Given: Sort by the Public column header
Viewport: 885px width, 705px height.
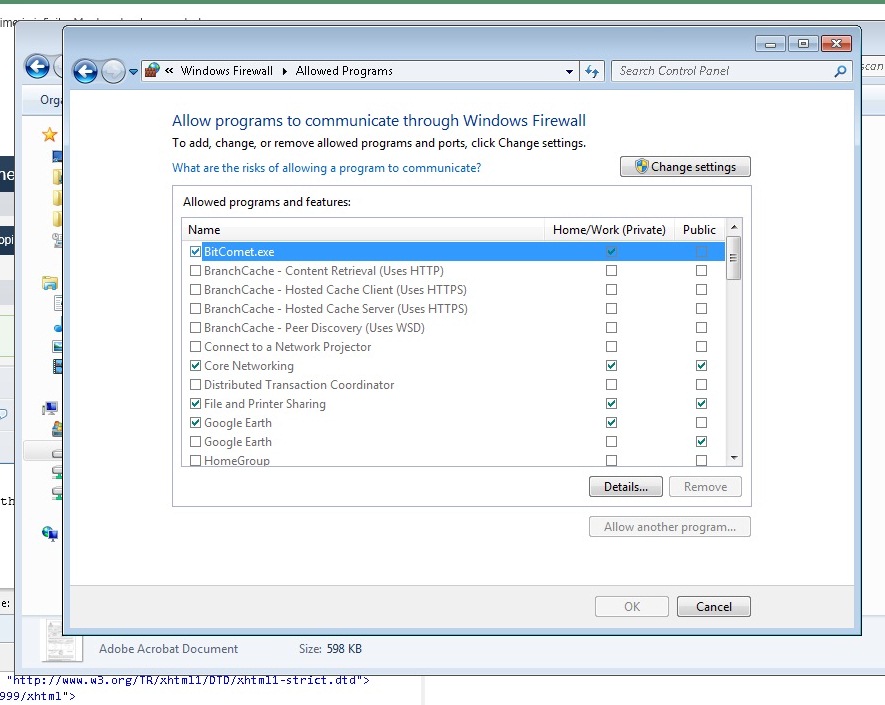Looking at the screenshot, I should coord(699,230).
